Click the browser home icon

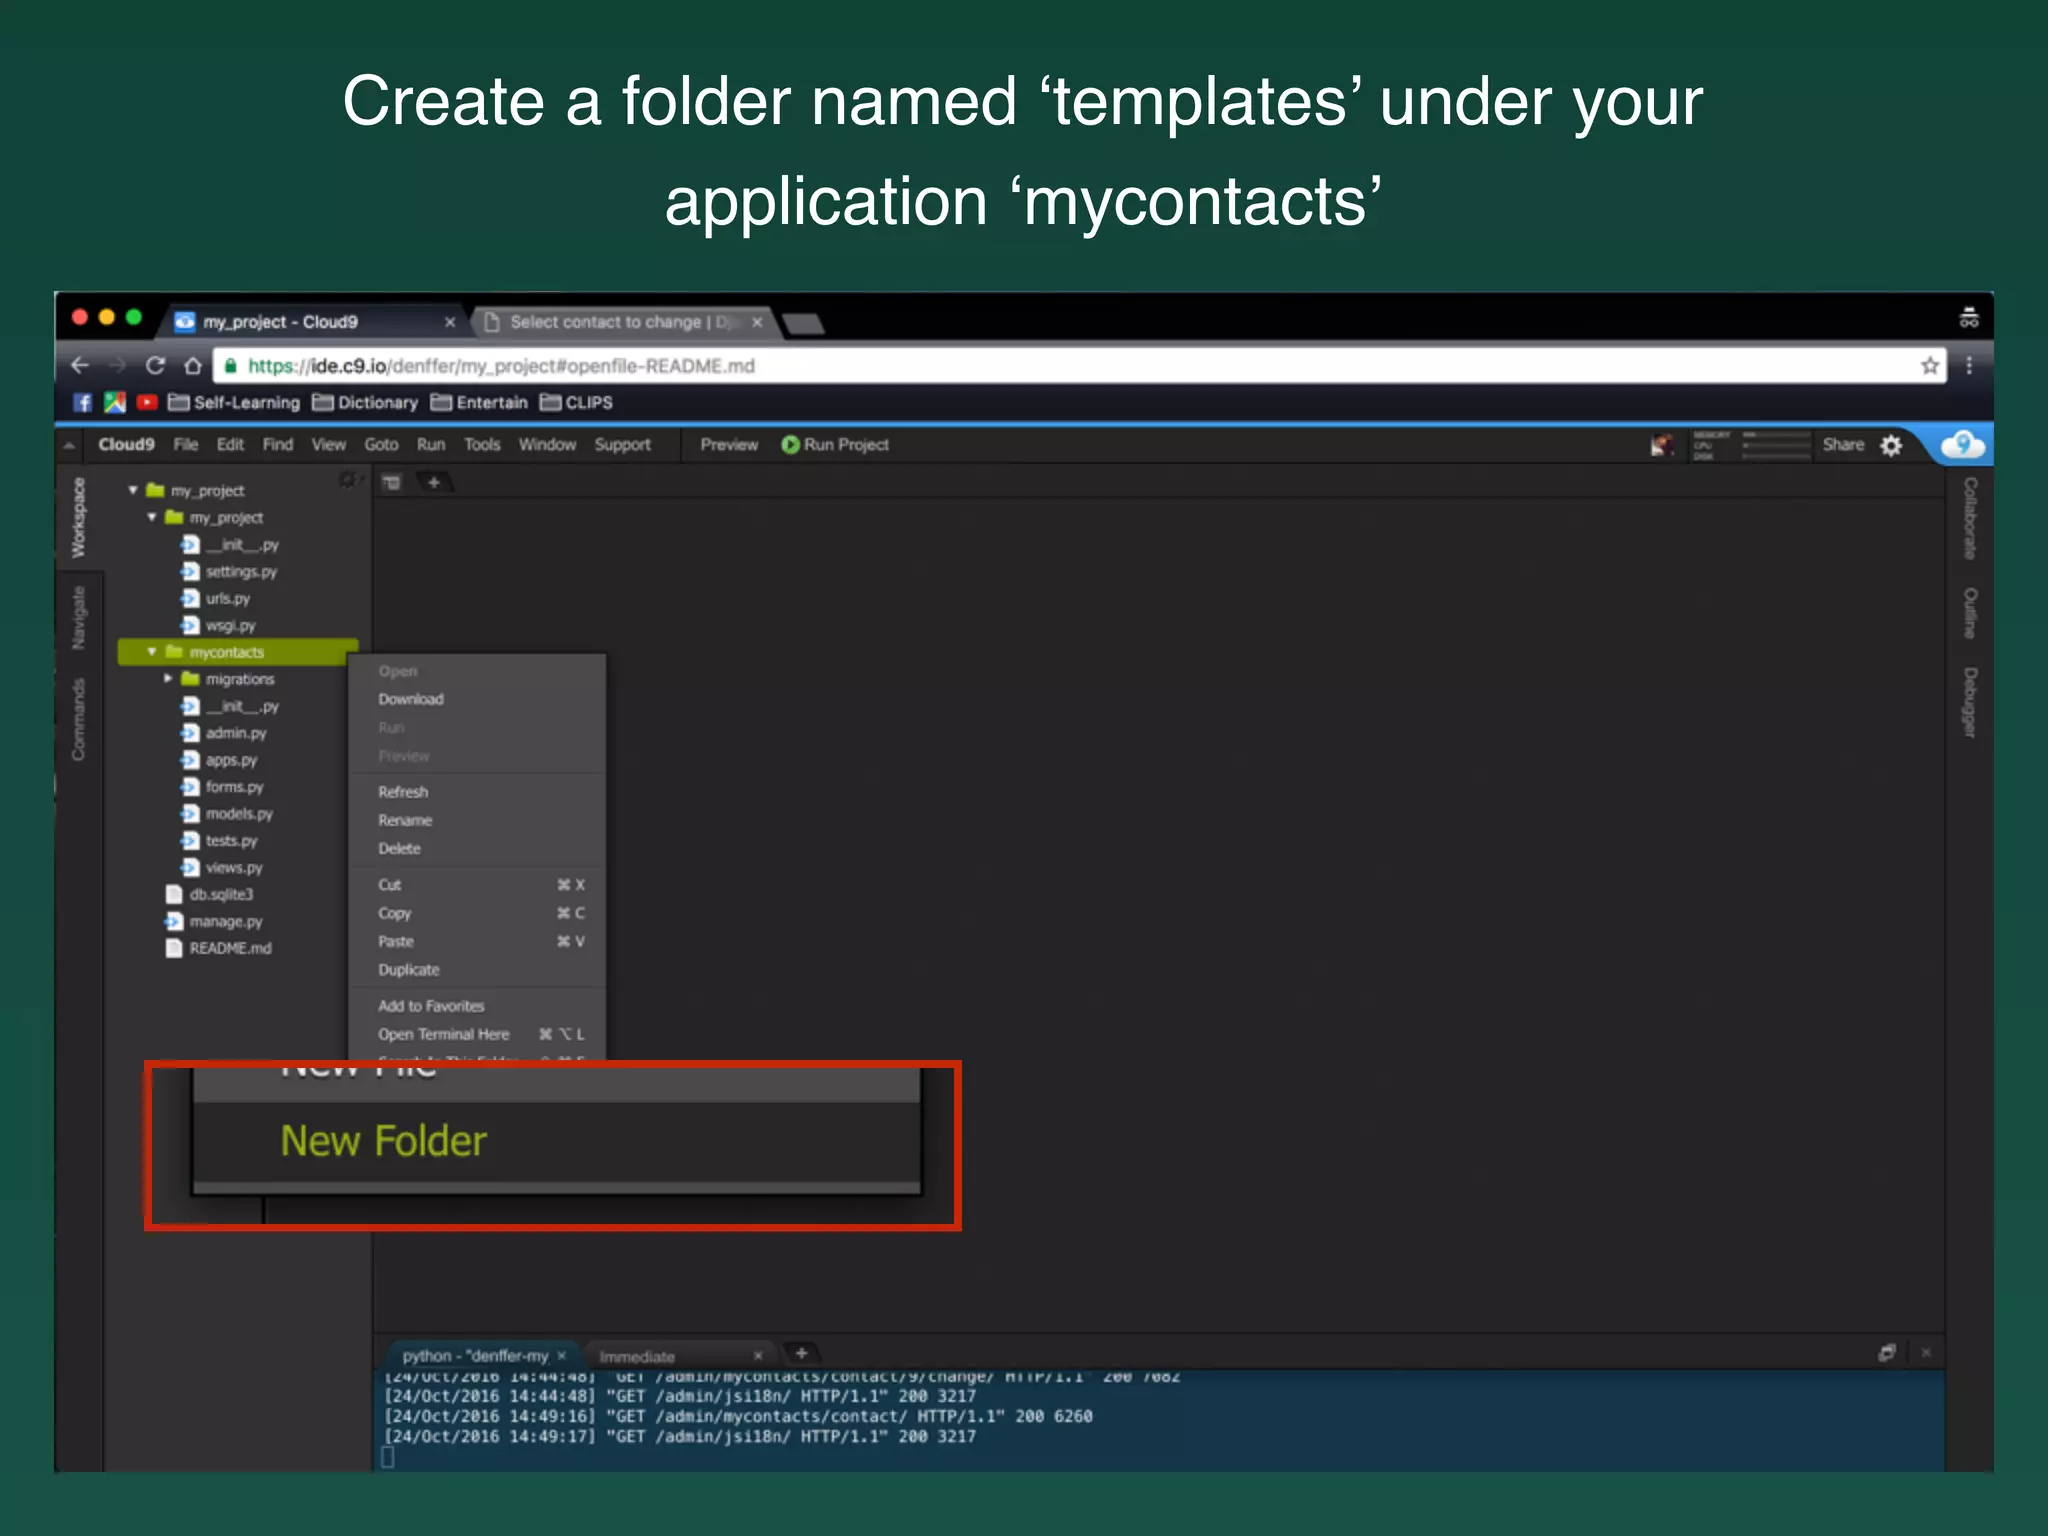pos(193,365)
